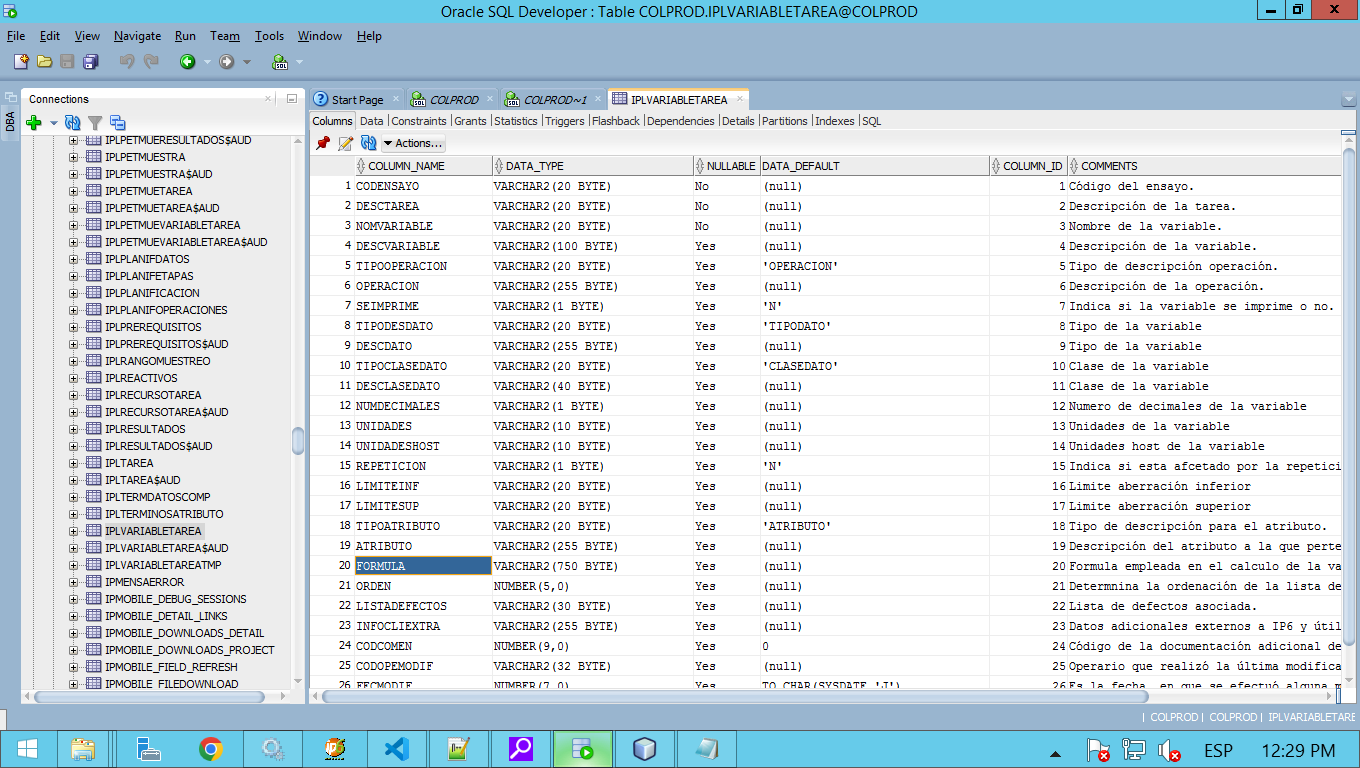Open the Team menu
The width and height of the screenshot is (1360, 768).
pyautogui.click(x=225, y=36)
